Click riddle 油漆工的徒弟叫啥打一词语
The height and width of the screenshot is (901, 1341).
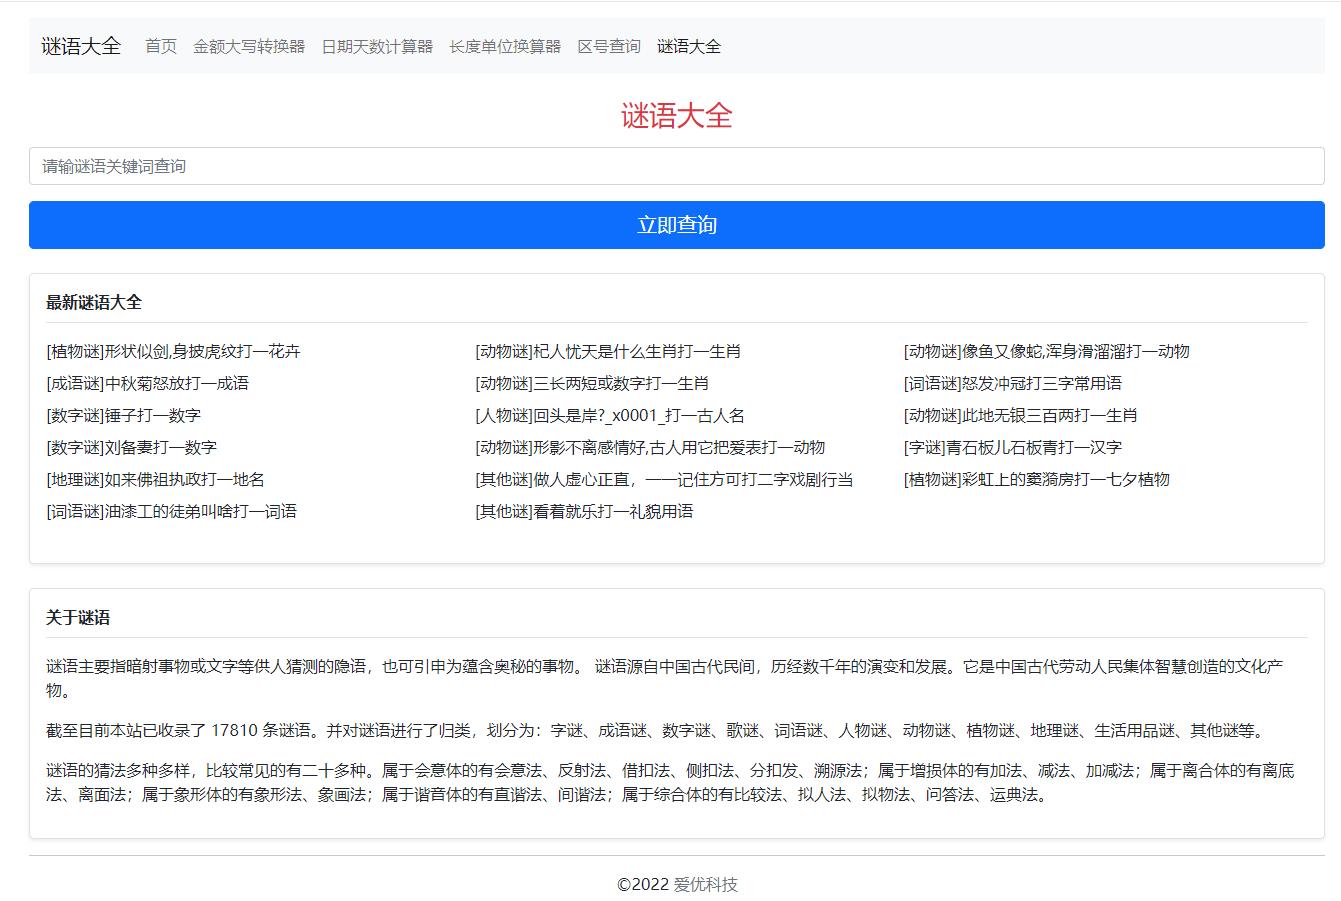pos(171,511)
